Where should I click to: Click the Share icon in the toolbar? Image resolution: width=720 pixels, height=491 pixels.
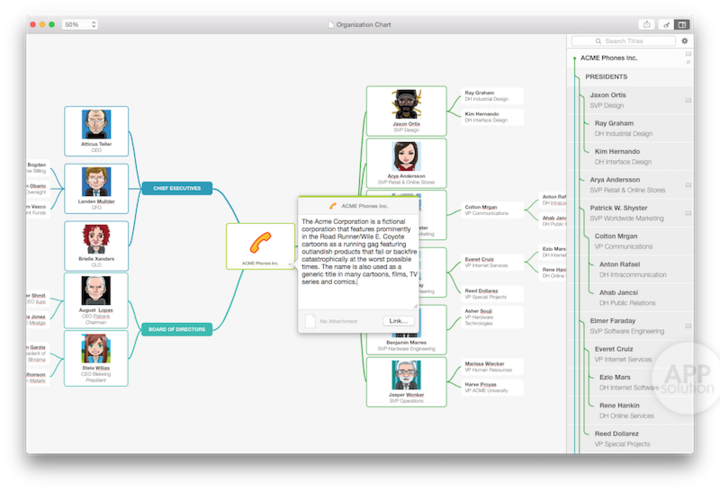click(645, 24)
